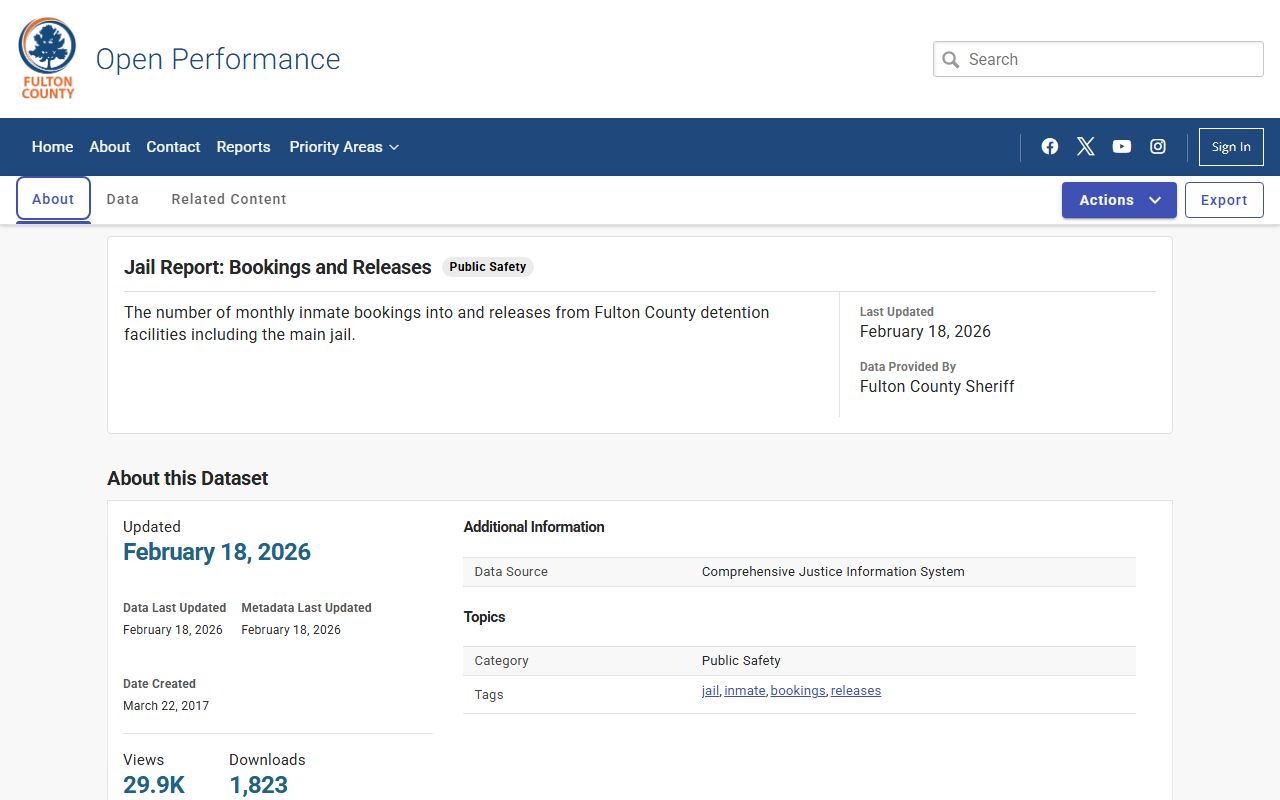The image size is (1280, 800).
Task: Click the search magnifier icon
Action: (951, 60)
